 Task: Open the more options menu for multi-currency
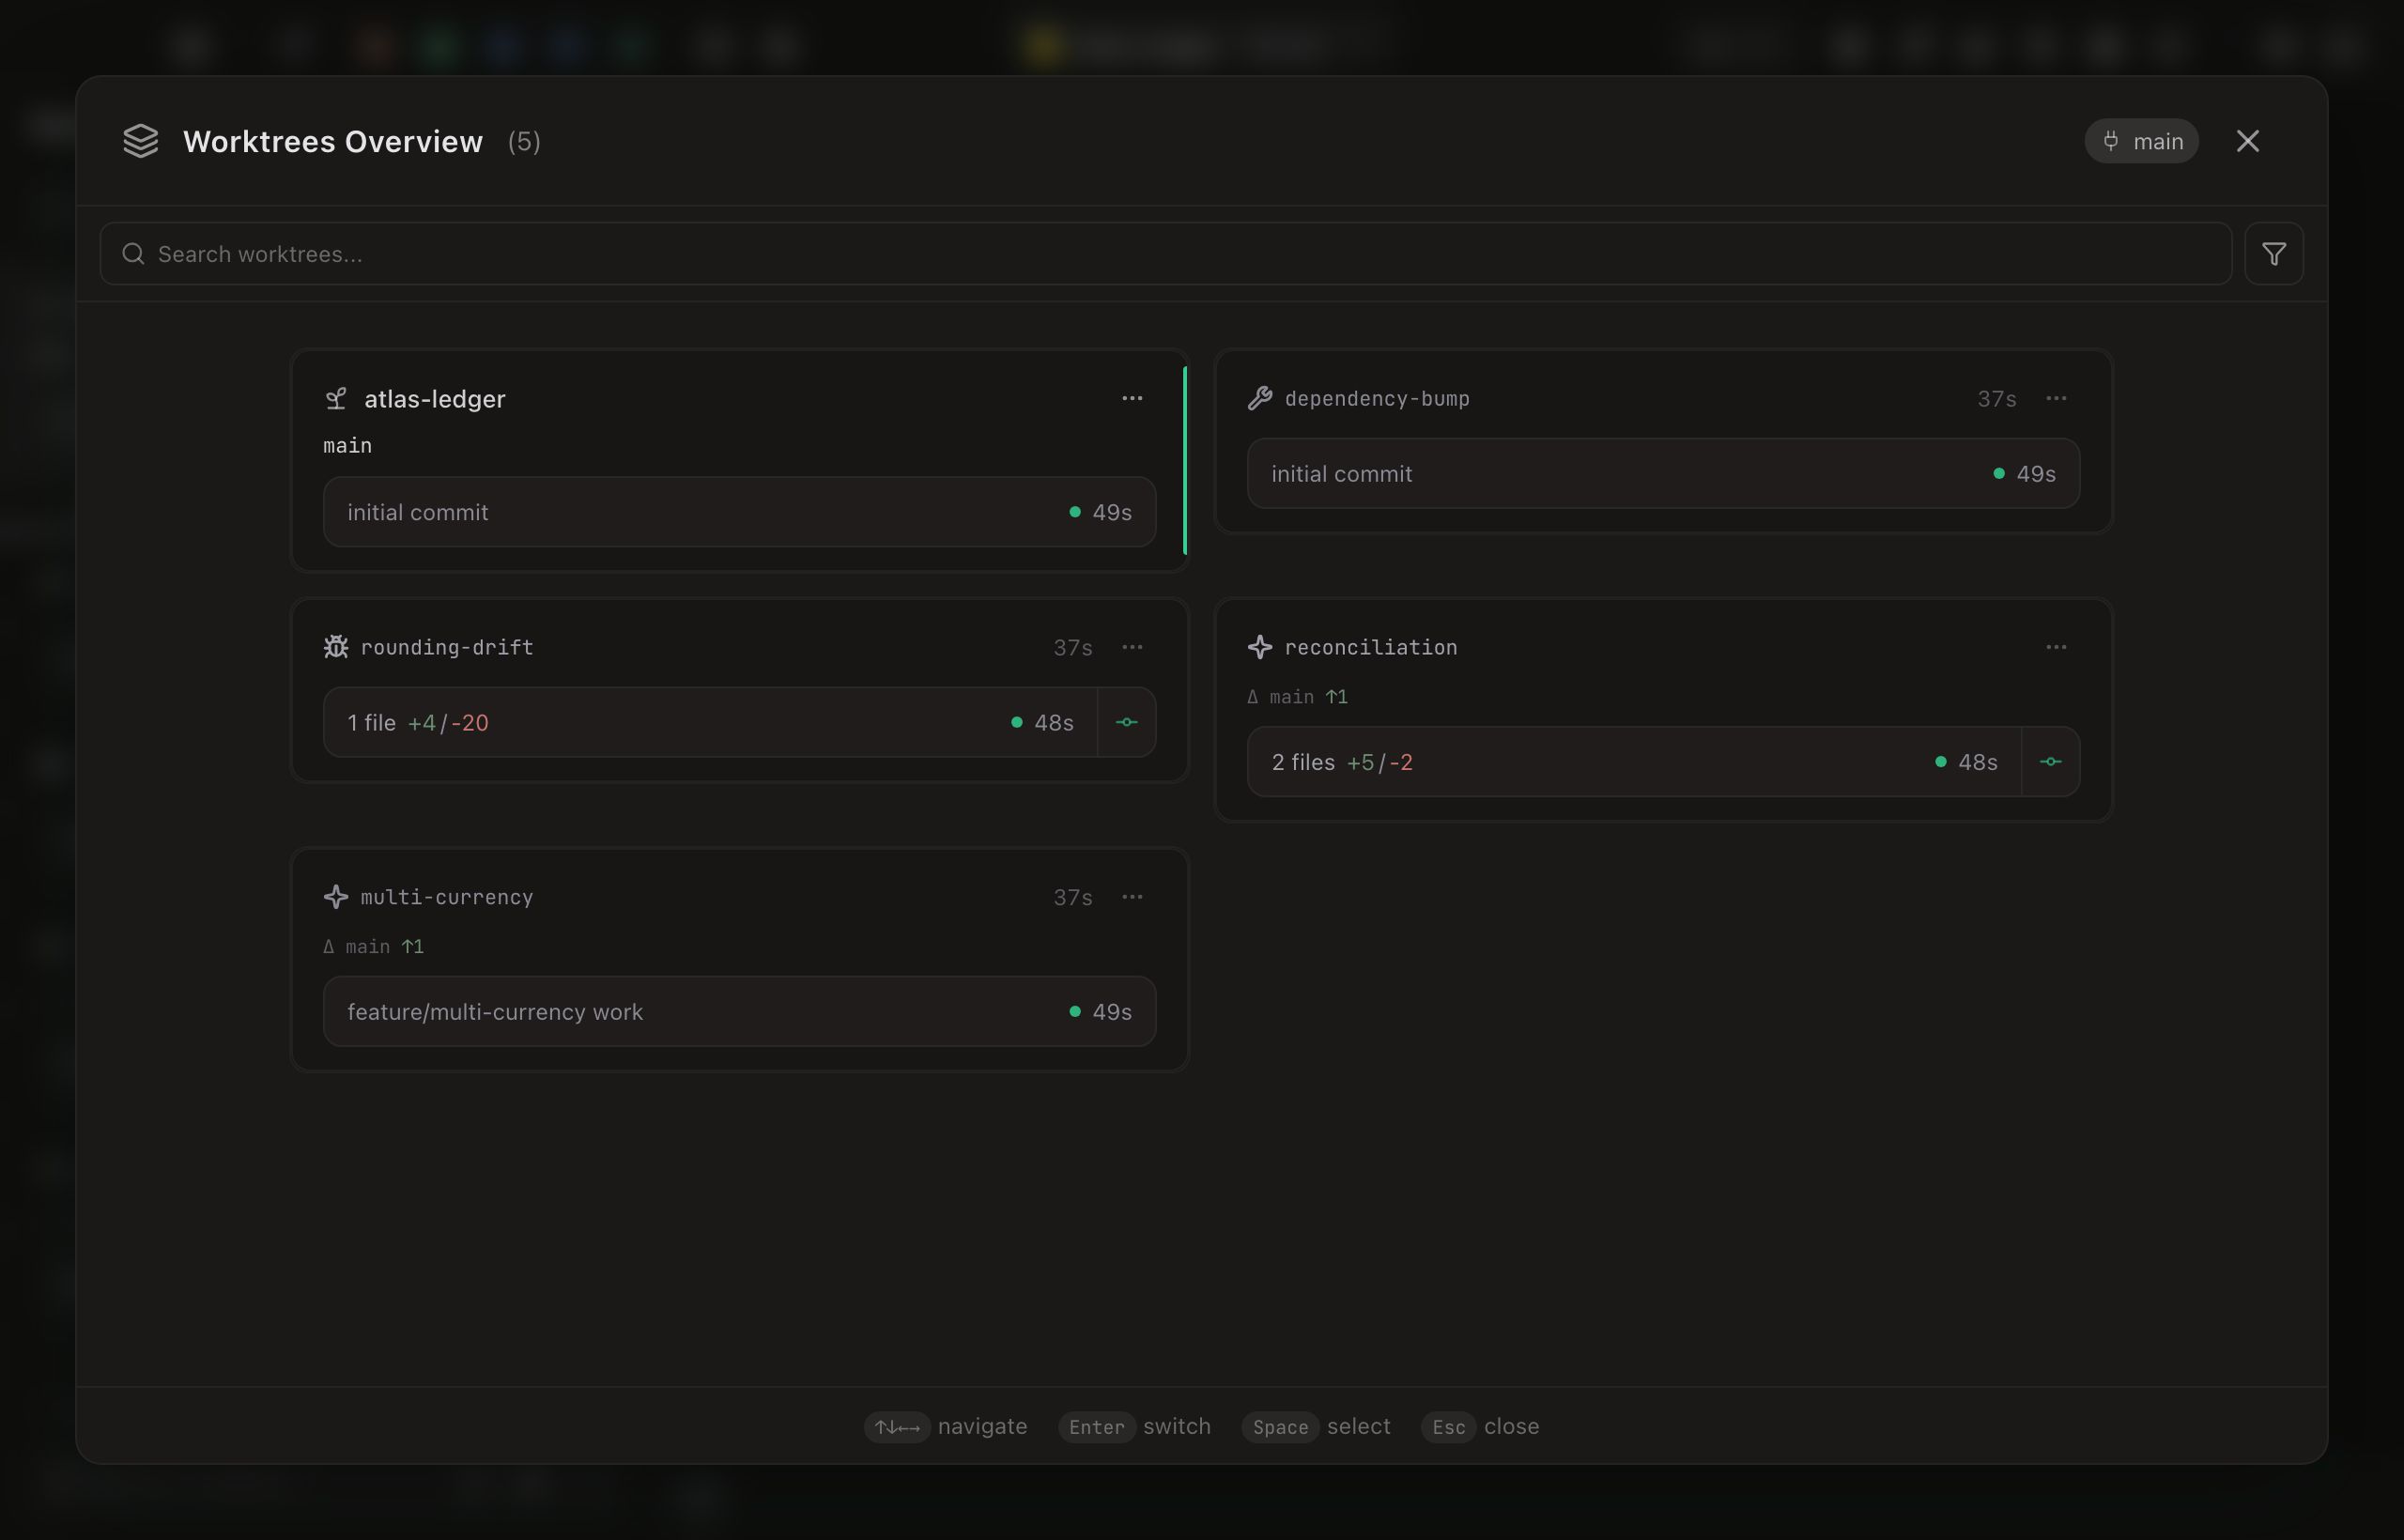click(x=1131, y=897)
